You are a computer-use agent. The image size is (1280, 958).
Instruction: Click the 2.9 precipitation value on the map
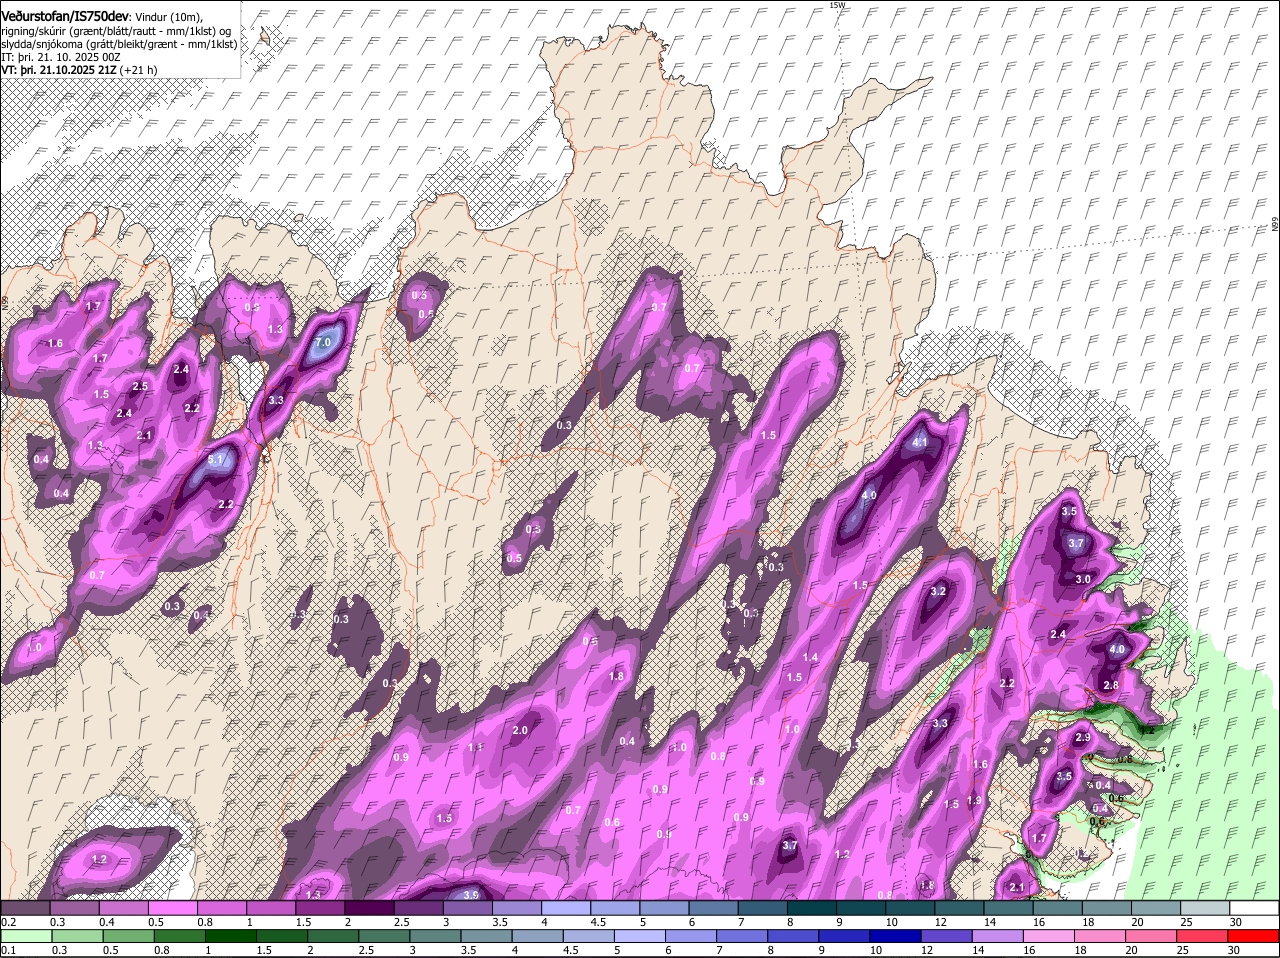pyautogui.click(x=1082, y=737)
